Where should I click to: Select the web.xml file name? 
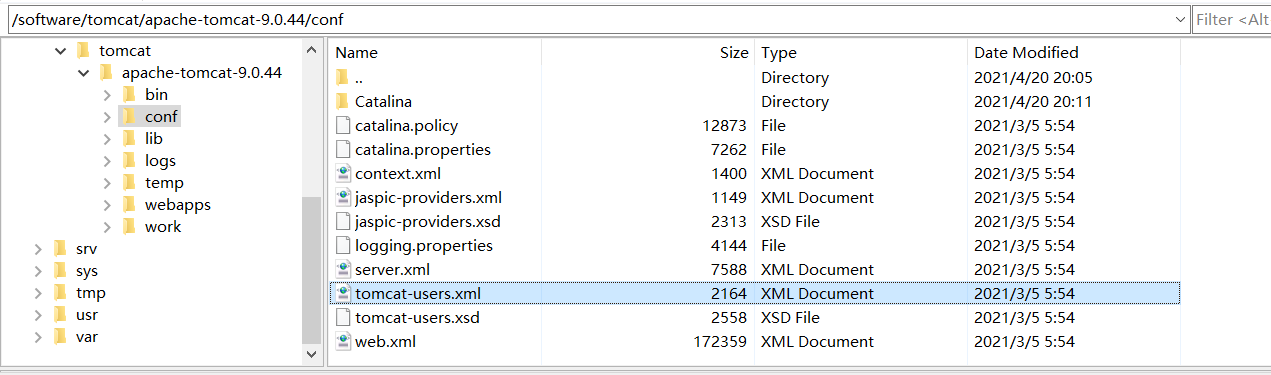(x=385, y=342)
